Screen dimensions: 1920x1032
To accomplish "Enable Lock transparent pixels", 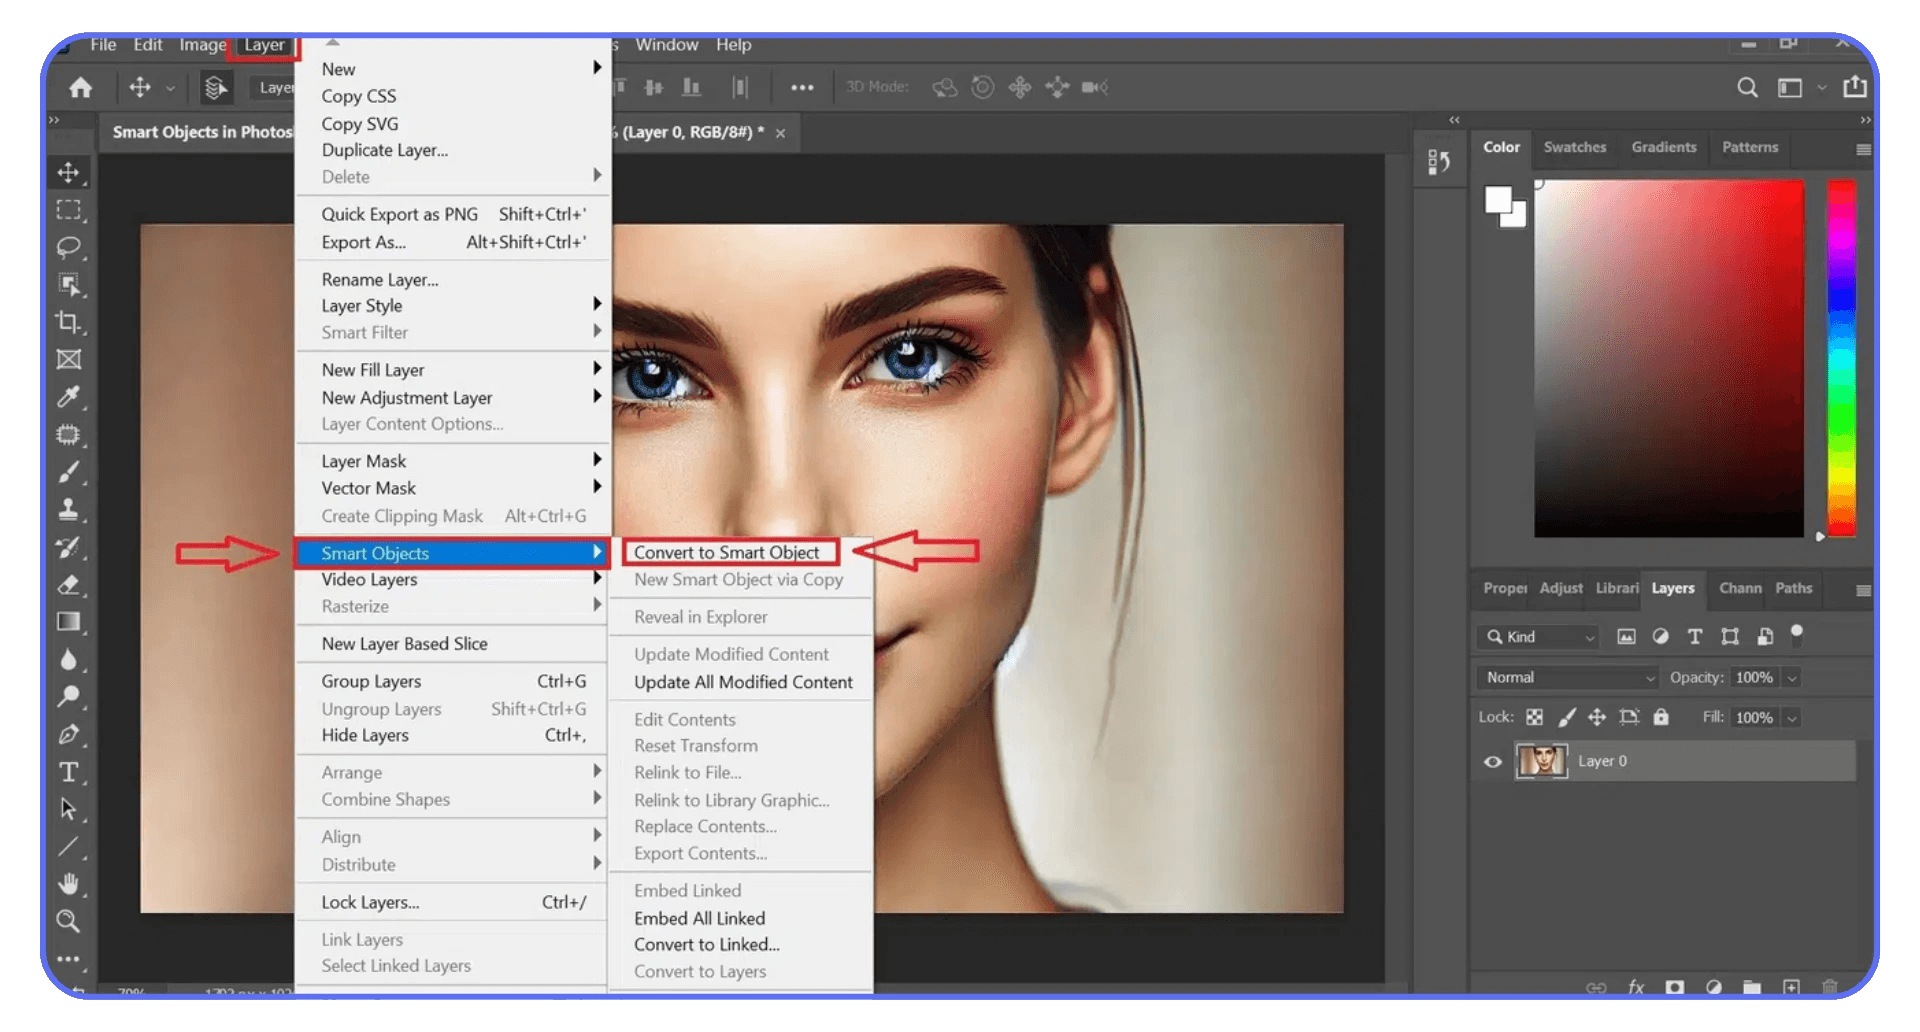I will pos(1535,717).
